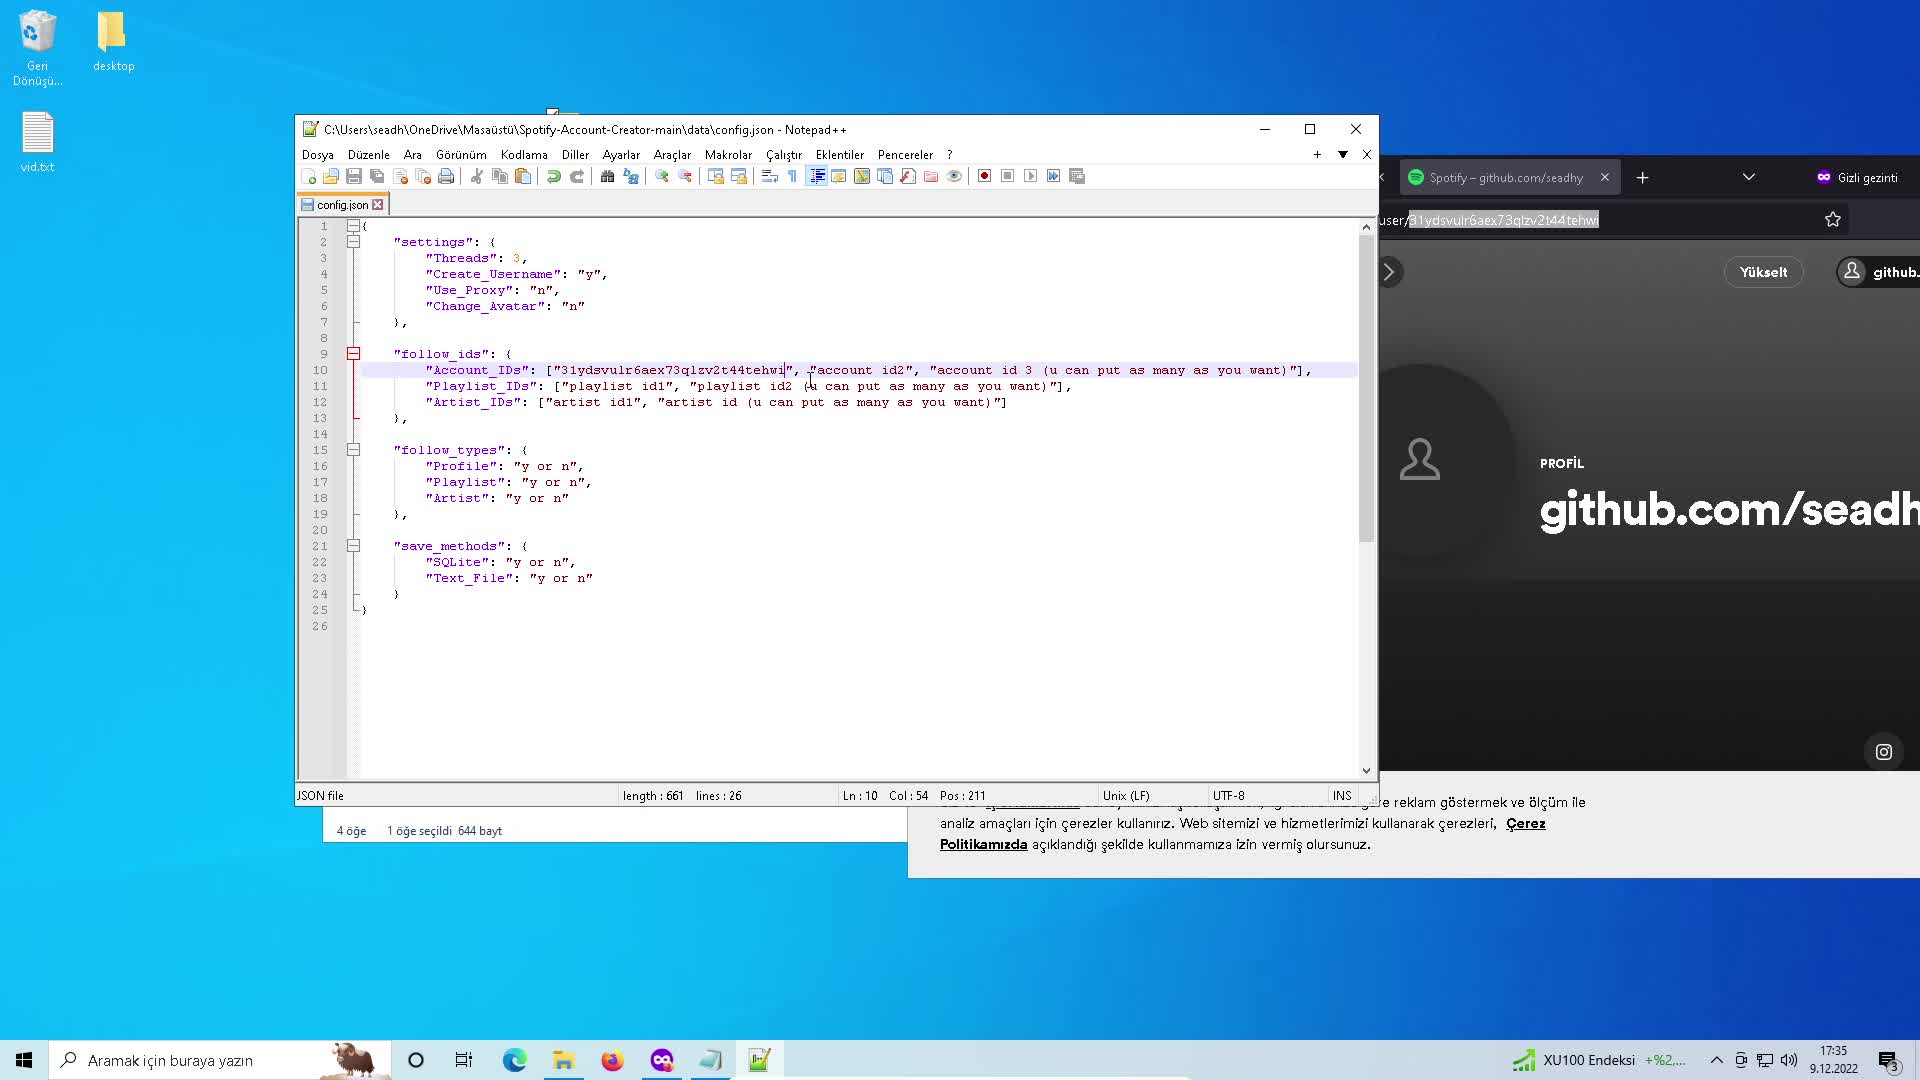Click the Yükselt button on Spotify page
The width and height of the screenshot is (1920, 1080).
[x=1762, y=271]
